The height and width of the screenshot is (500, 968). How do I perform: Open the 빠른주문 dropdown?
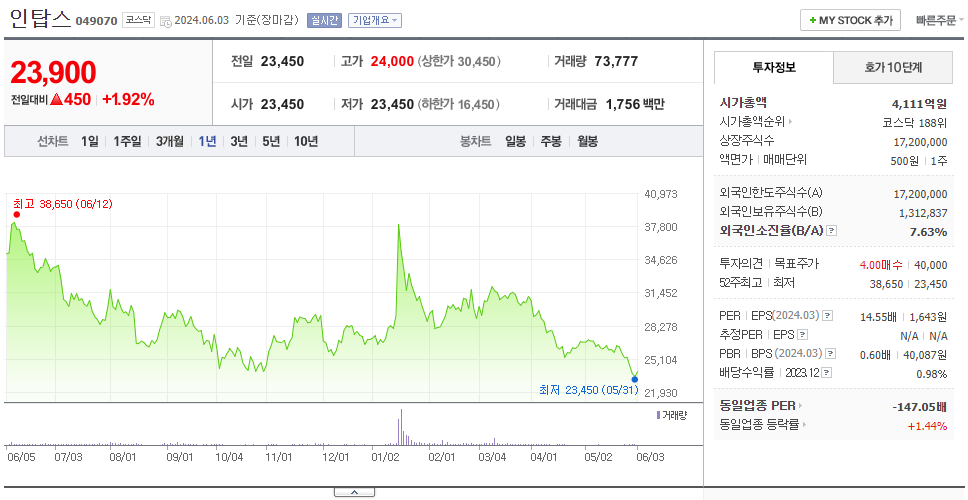[940, 20]
